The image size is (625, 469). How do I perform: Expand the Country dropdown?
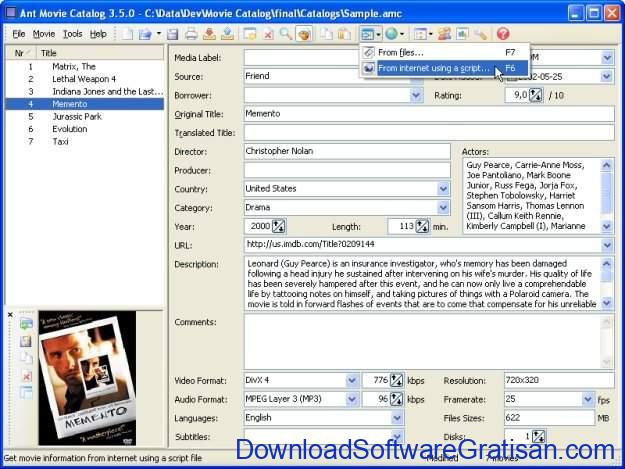click(x=443, y=188)
